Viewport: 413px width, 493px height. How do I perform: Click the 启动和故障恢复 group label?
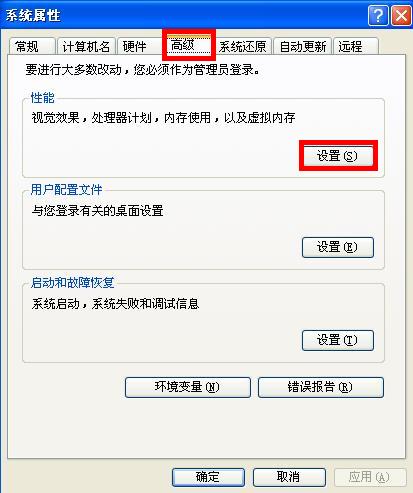(x=72, y=283)
